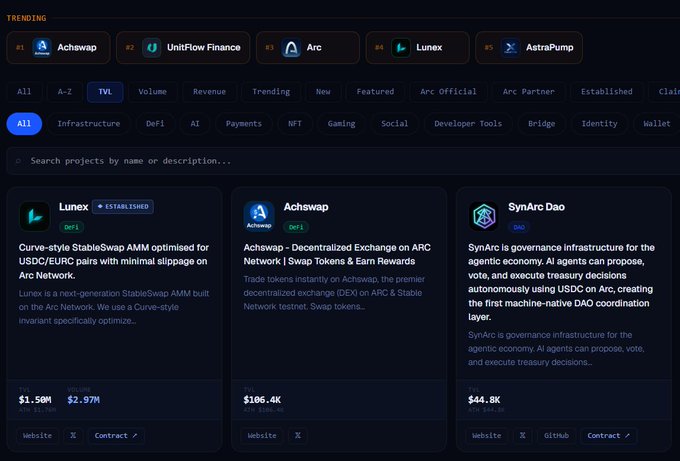
Task: Sort projects by Trending
Action: [271, 92]
